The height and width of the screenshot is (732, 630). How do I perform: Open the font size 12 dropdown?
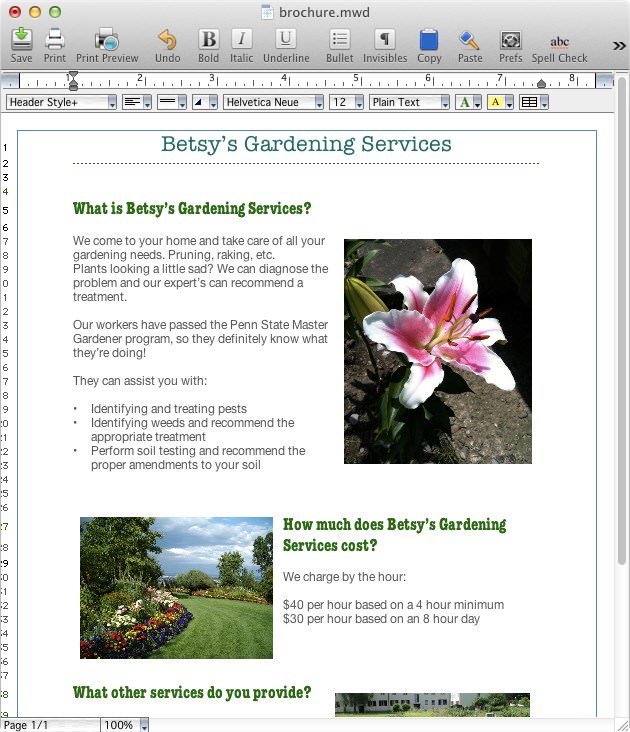(346, 102)
